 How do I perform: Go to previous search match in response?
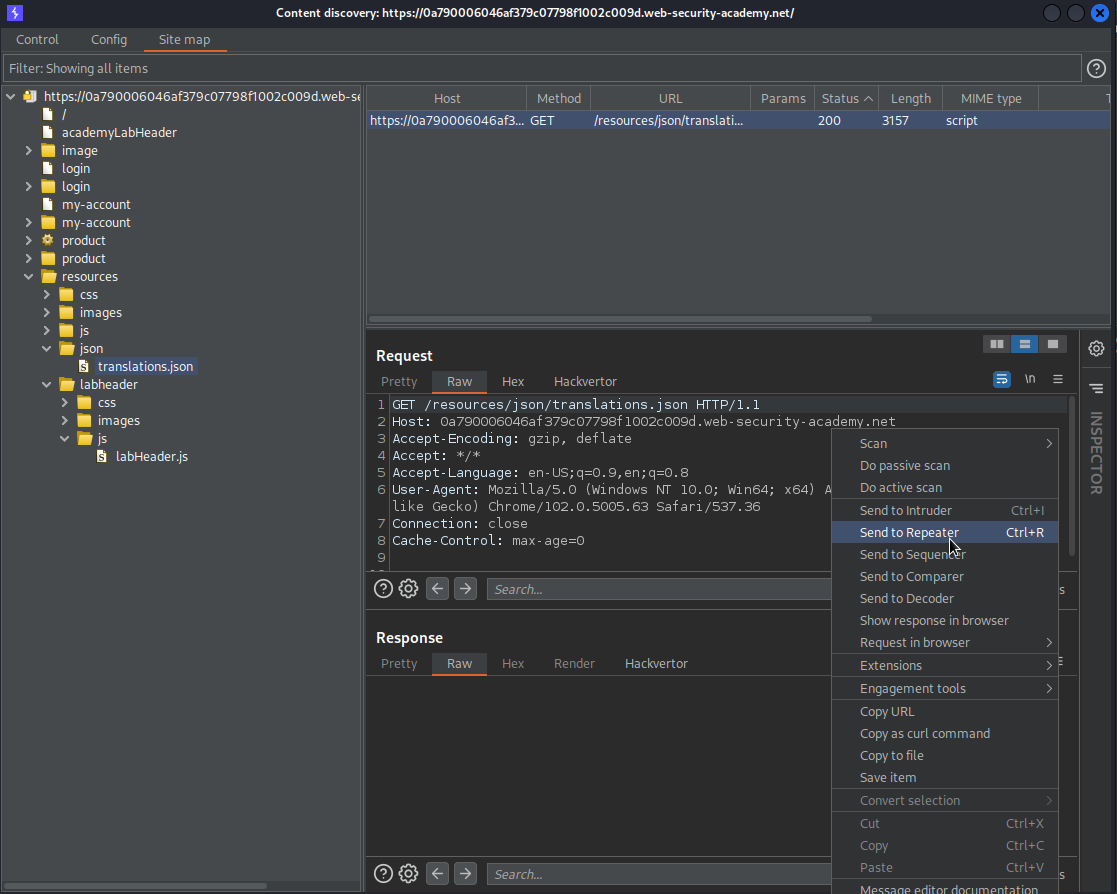point(437,873)
